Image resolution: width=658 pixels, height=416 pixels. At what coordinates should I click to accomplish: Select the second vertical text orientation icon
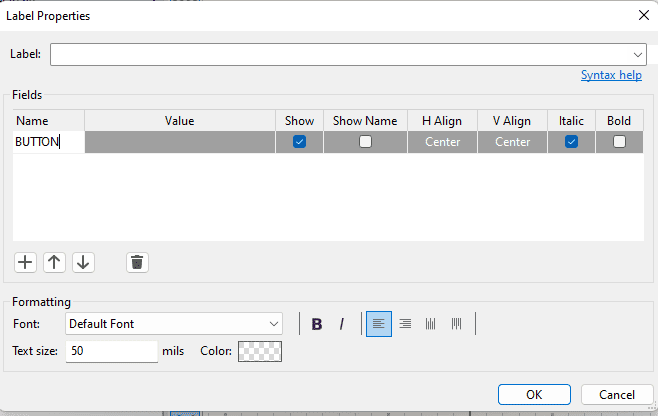(x=457, y=324)
